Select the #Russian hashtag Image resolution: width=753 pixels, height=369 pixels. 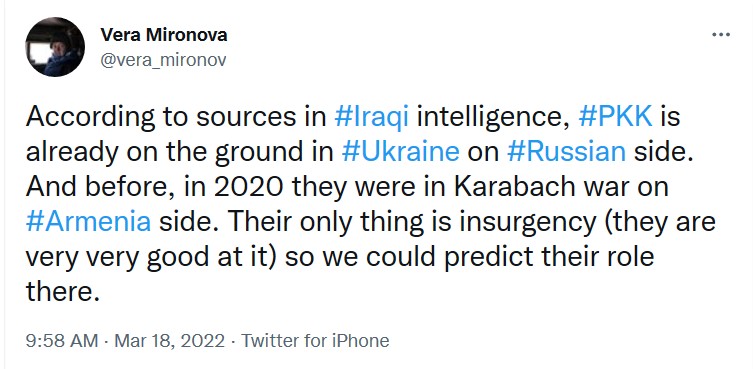pyautogui.click(x=567, y=152)
